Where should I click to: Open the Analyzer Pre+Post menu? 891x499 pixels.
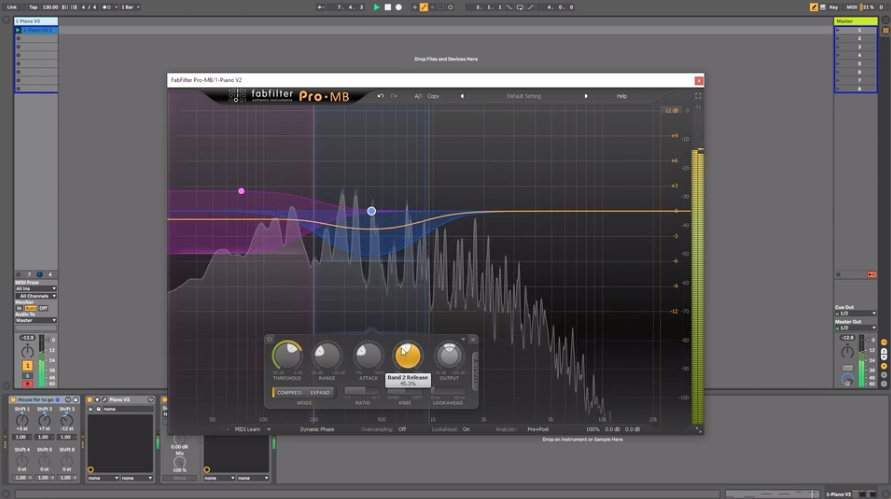coord(538,429)
